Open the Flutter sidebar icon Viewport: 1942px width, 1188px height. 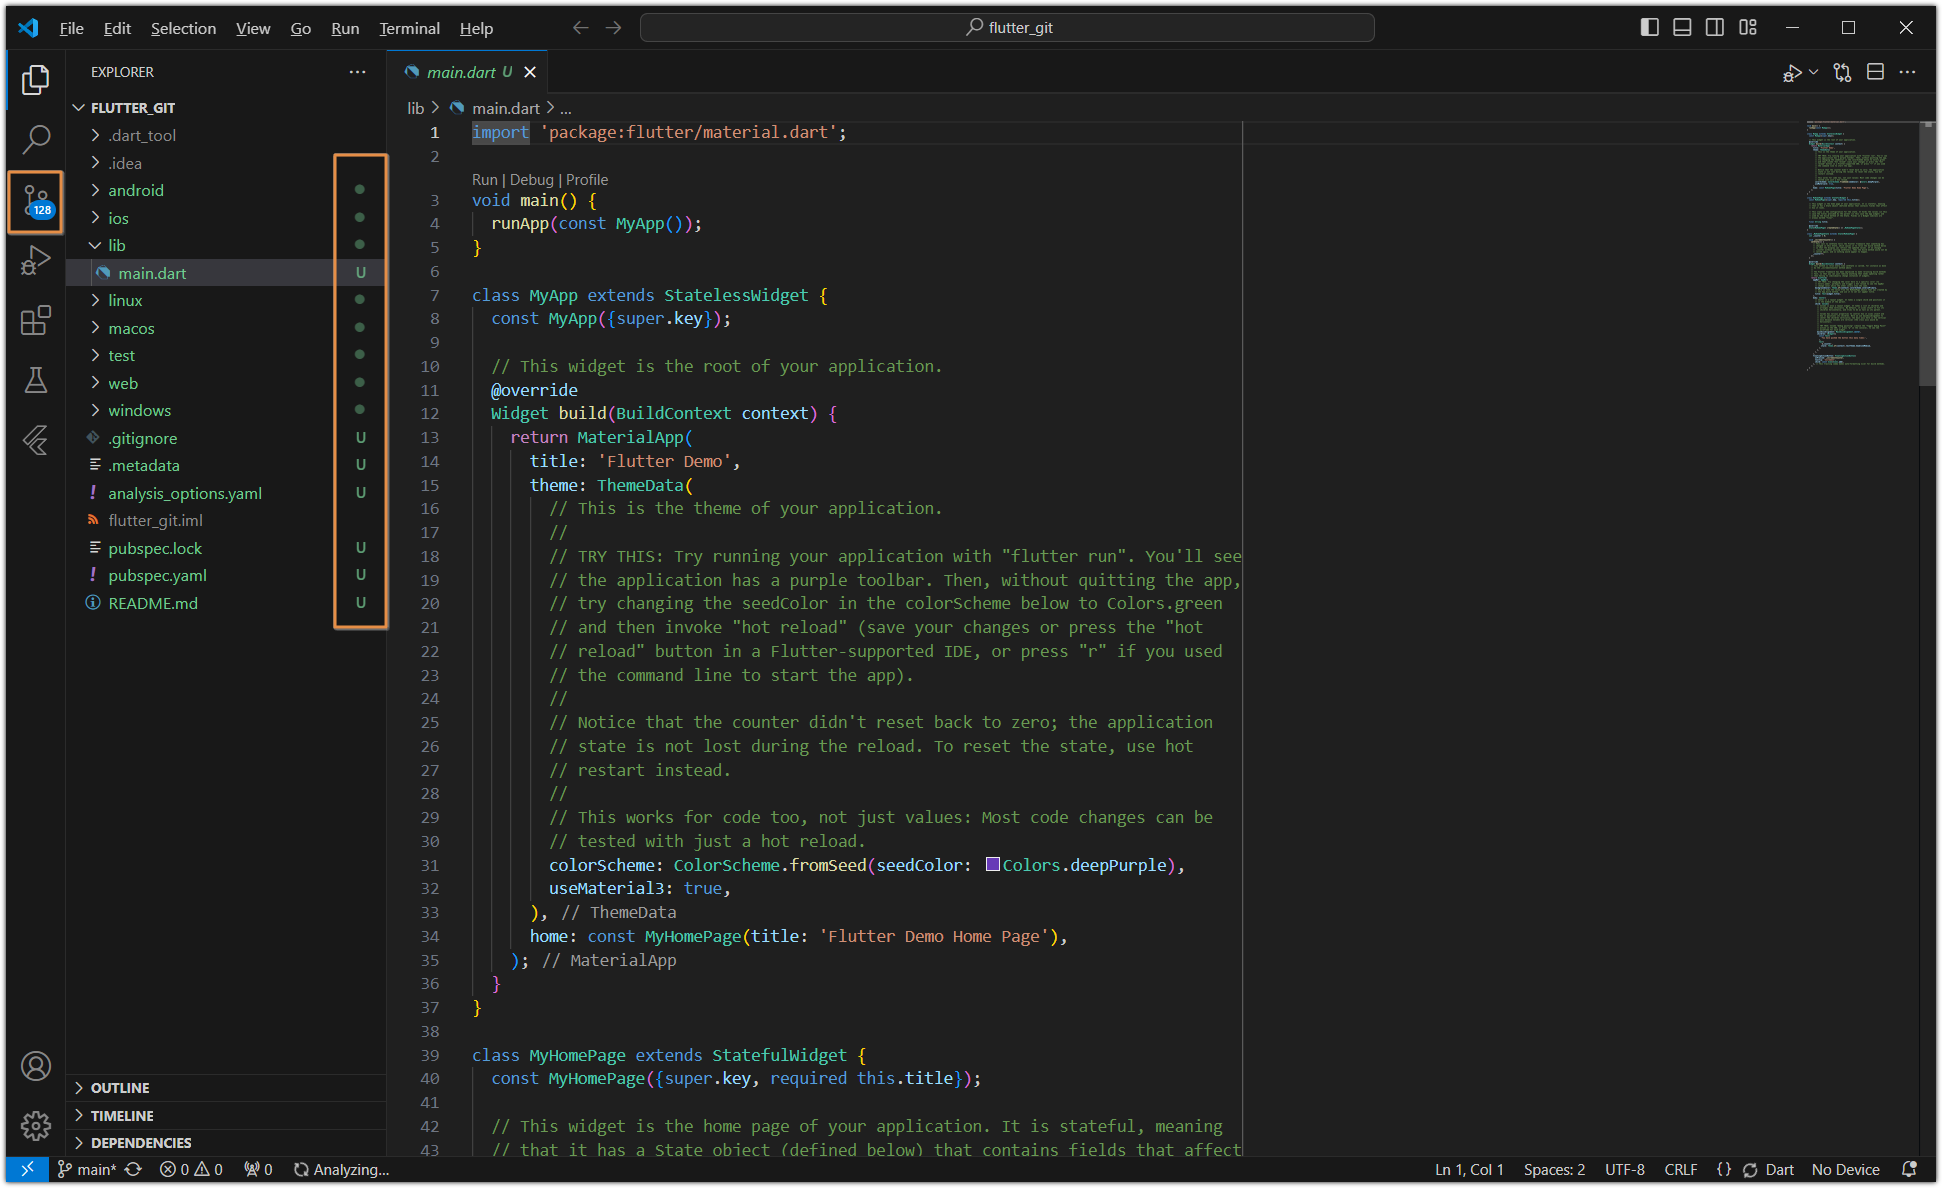pos(36,440)
